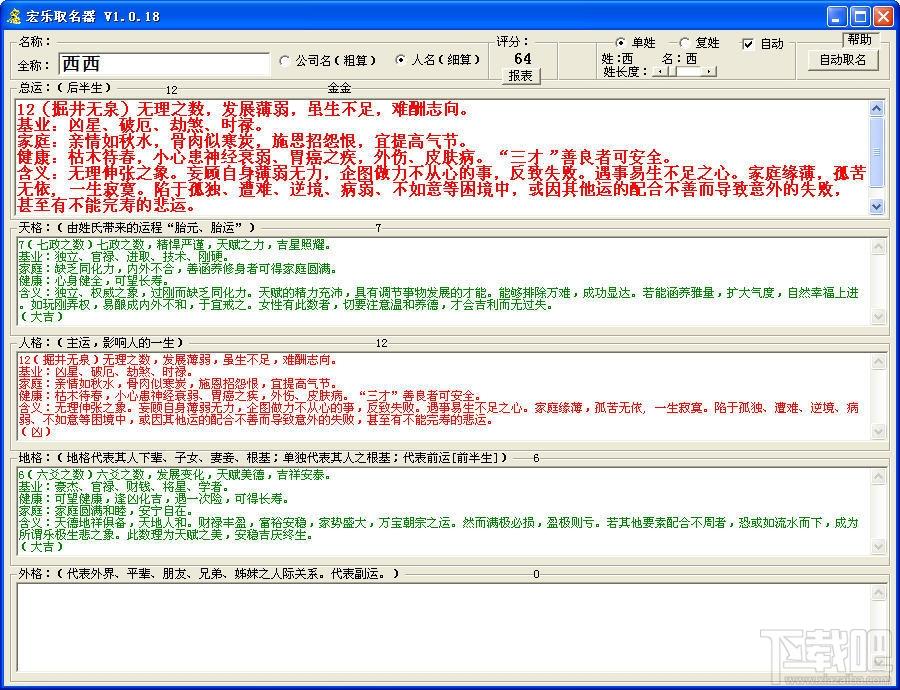Viewport: 900px width, 690px height.
Task: Click the 报表 button
Action: coord(521,76)
